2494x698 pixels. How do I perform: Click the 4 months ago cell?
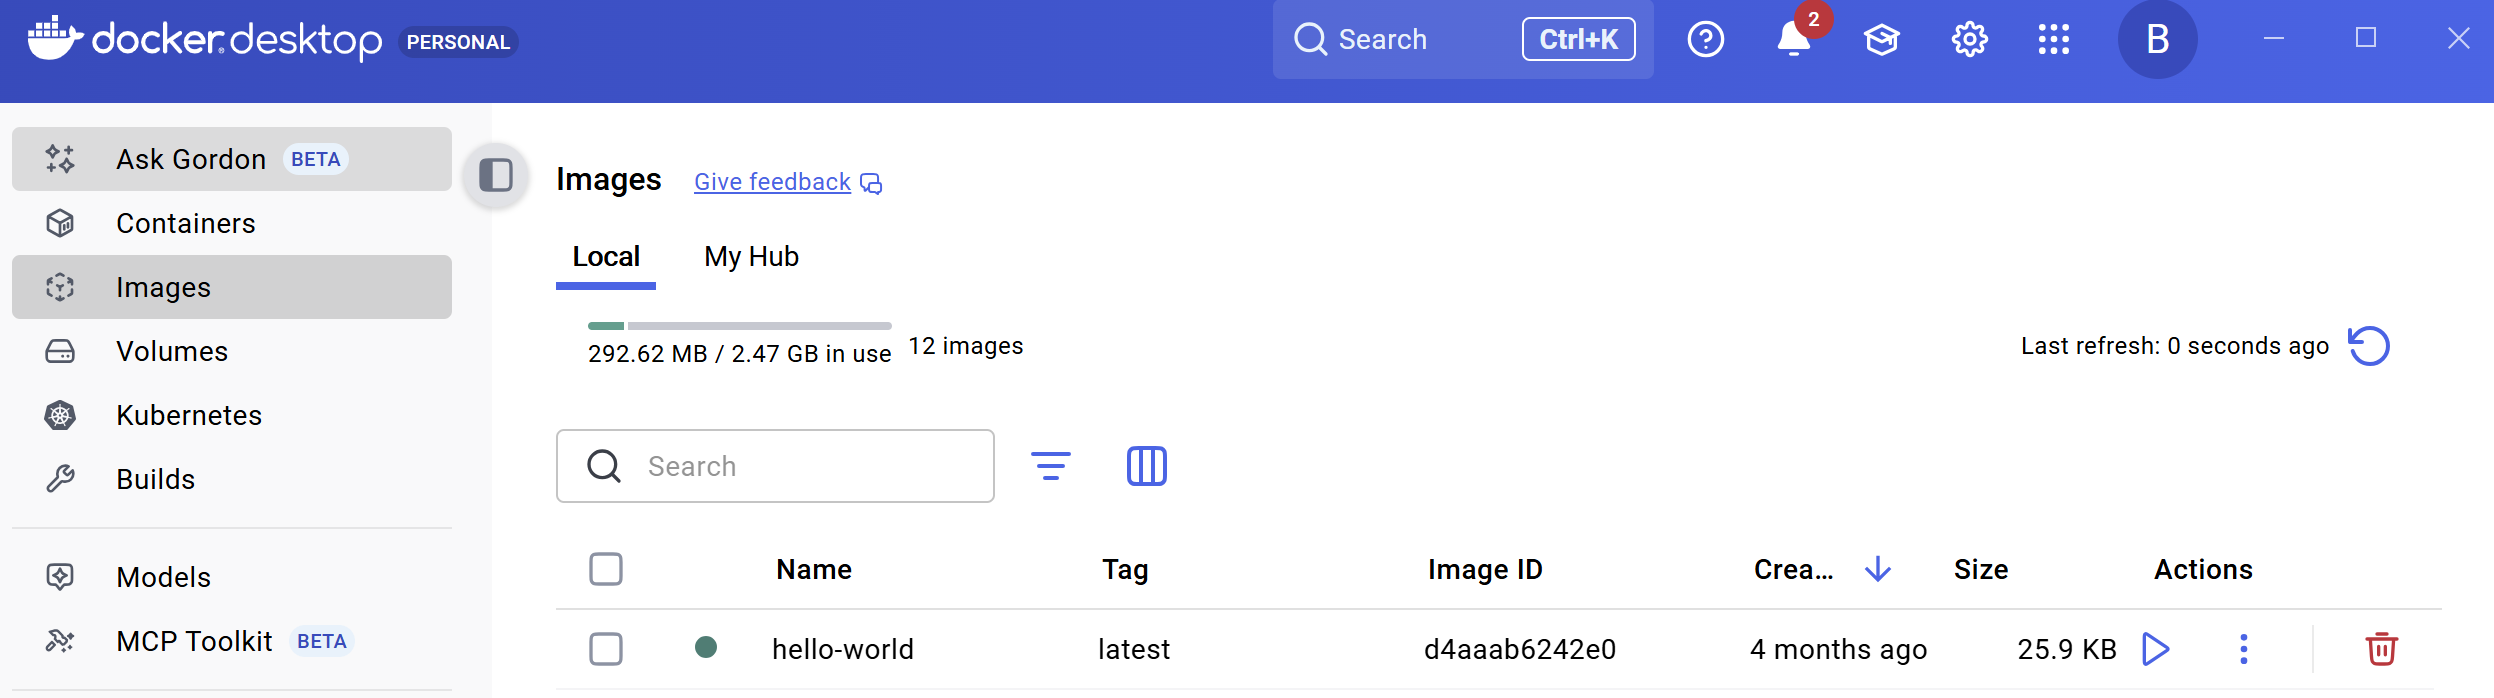(x=1839, y=649)
